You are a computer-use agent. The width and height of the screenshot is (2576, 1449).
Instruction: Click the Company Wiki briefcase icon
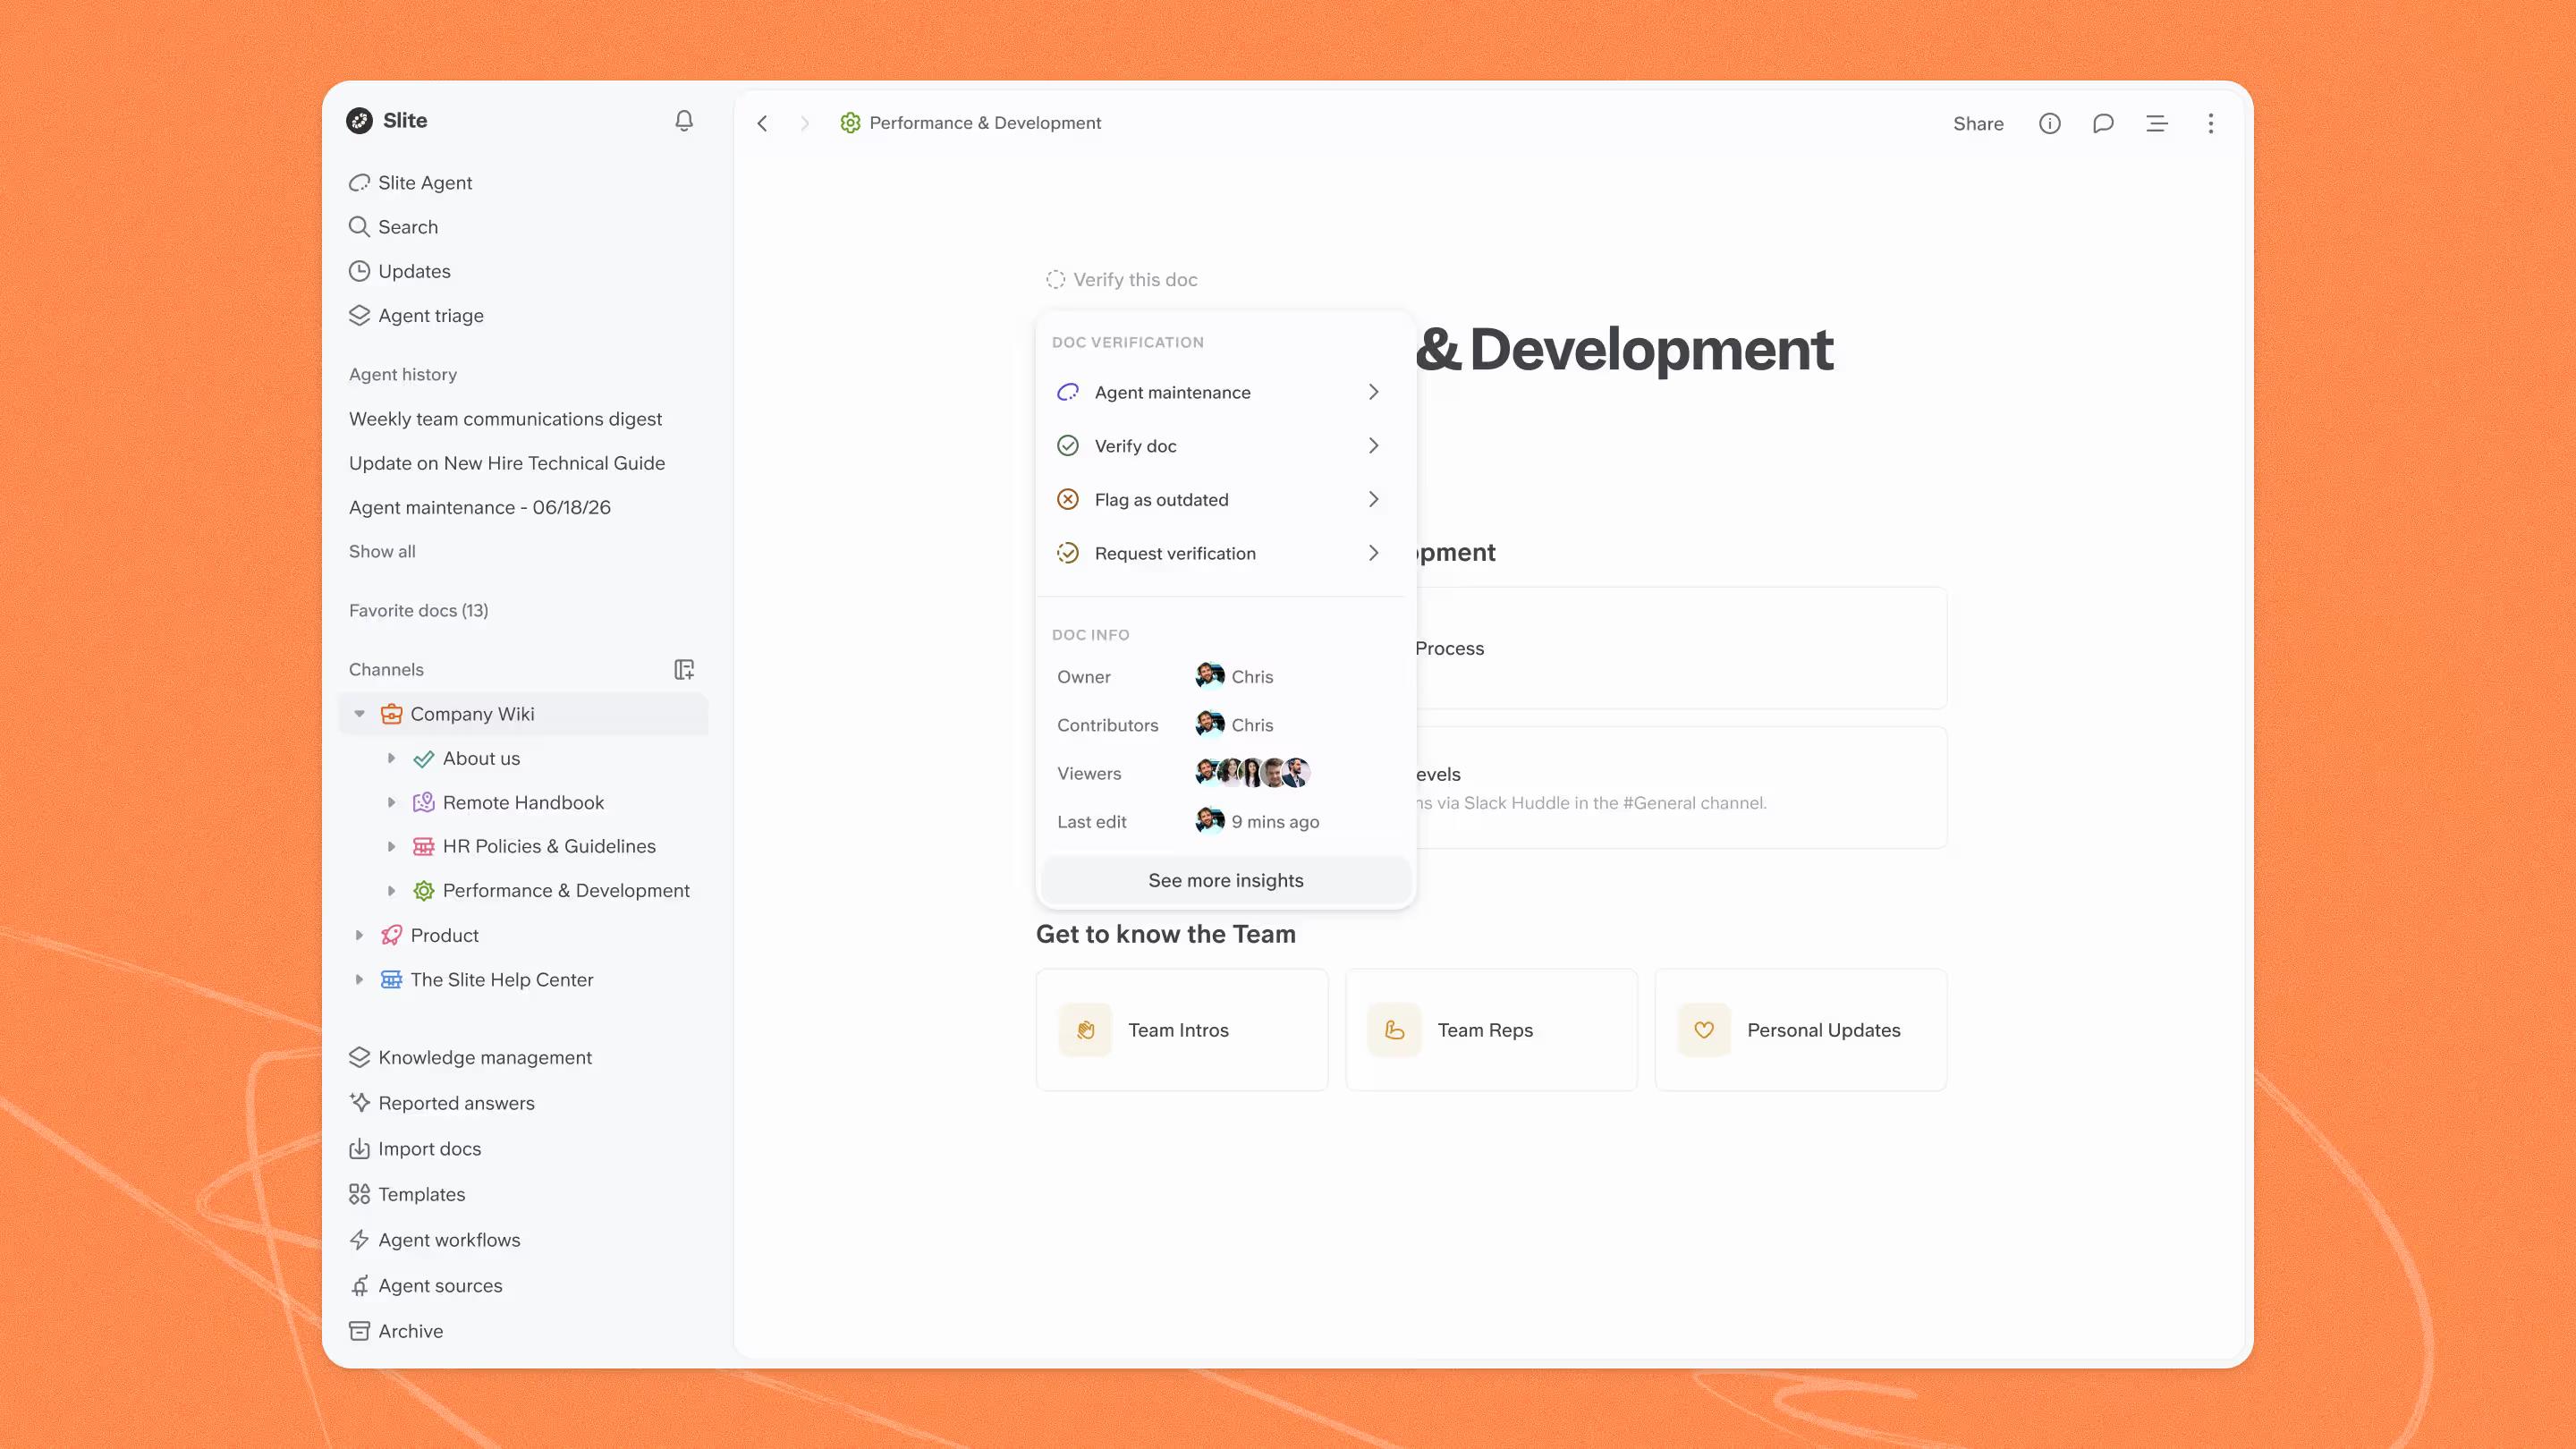pos(391,714)
